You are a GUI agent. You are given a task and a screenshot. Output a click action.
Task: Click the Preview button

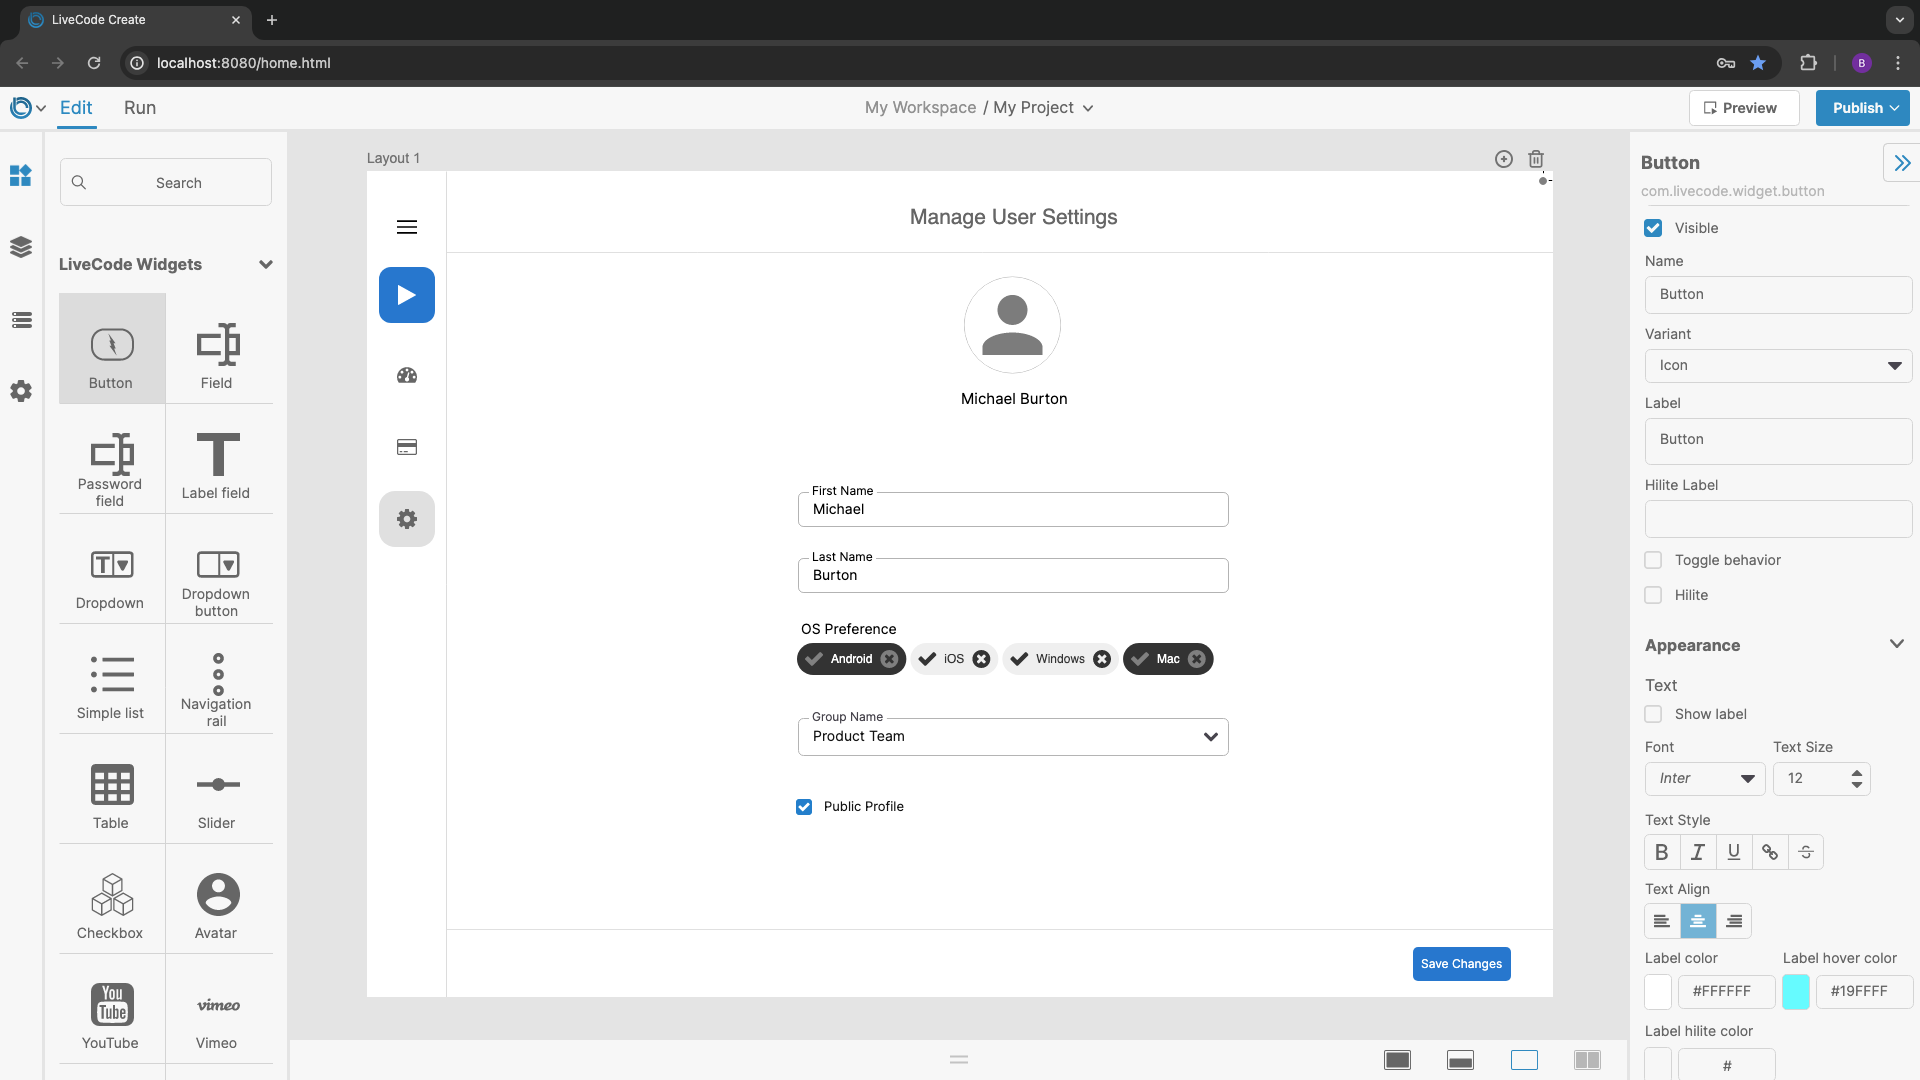coord(1743,108)
